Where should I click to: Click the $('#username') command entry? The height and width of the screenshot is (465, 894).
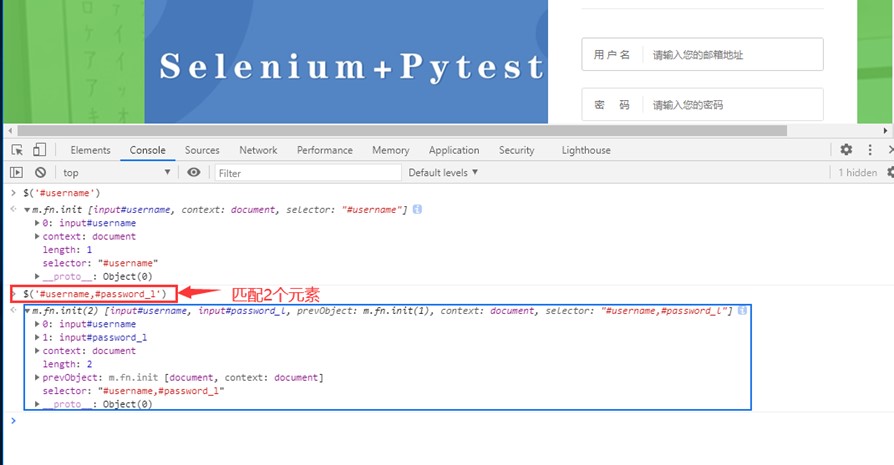(x=62, y=193)
